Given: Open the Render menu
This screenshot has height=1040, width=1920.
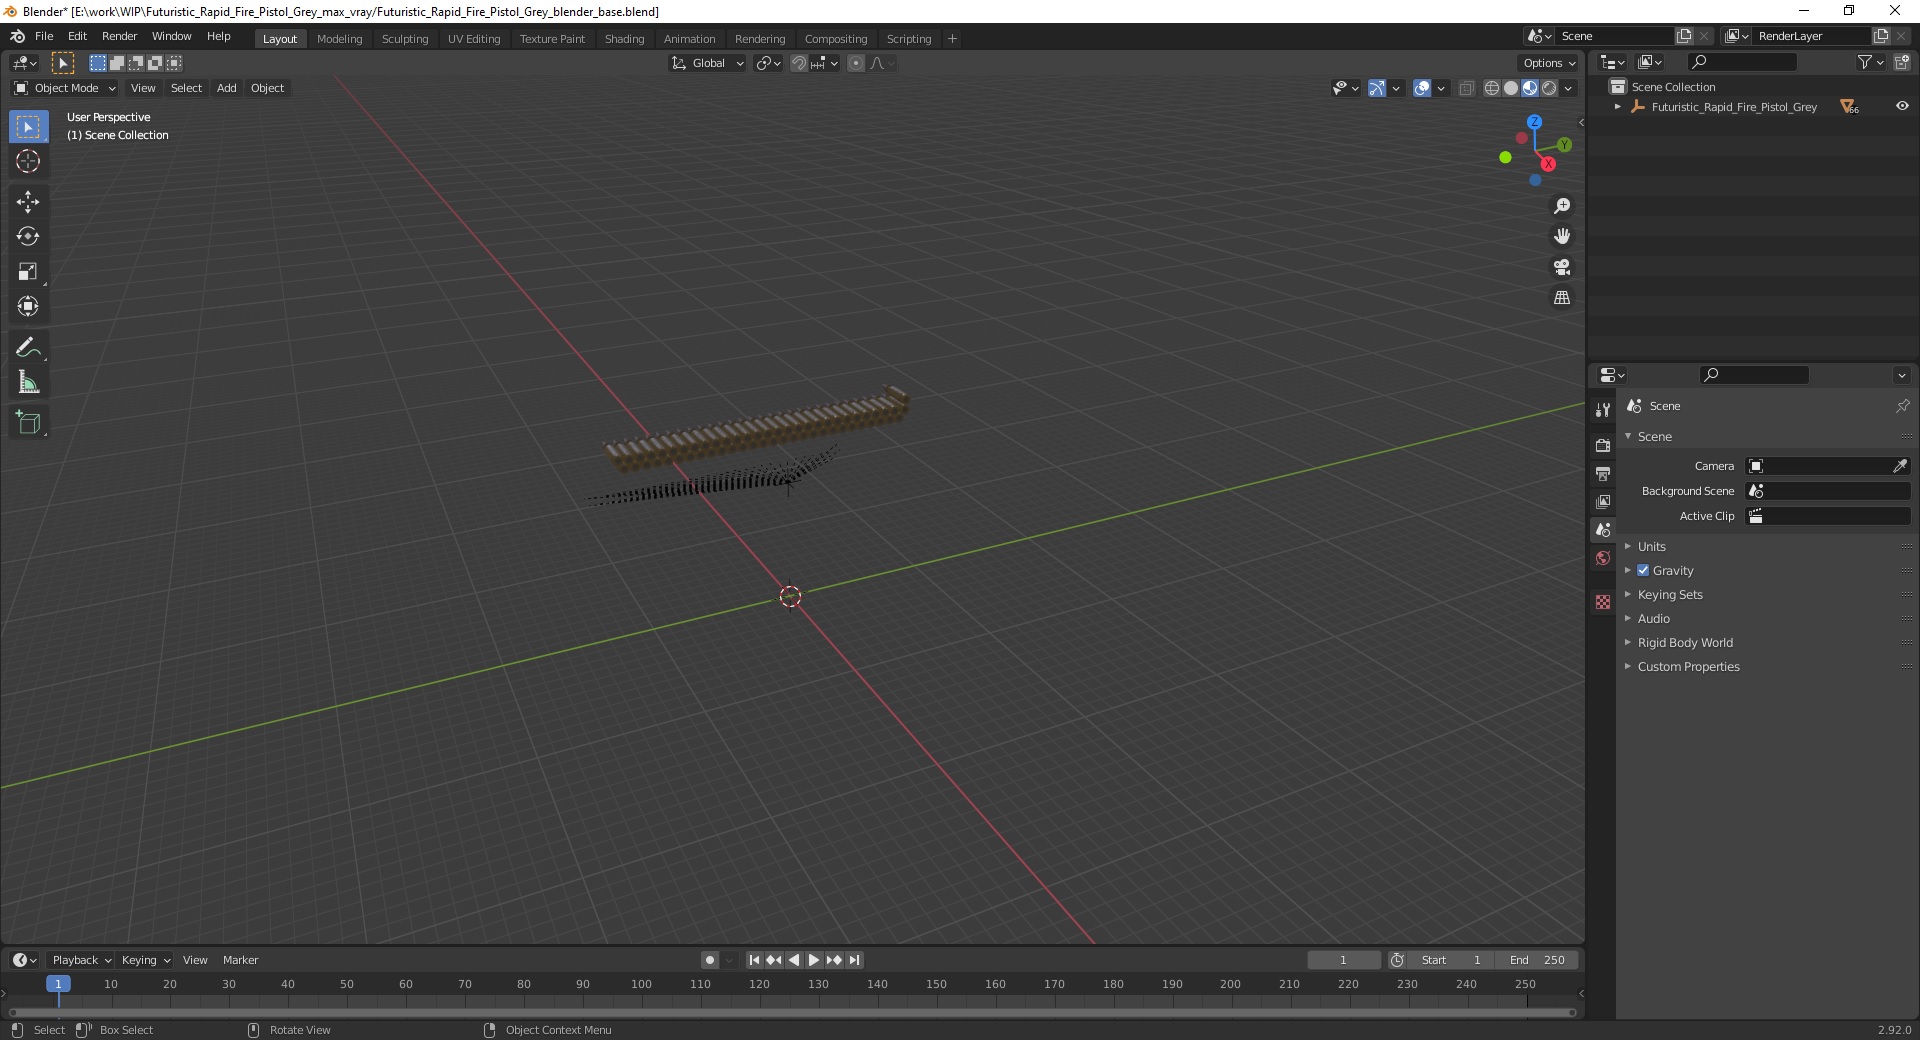Looking at the screenshot, I should (119, 36).
